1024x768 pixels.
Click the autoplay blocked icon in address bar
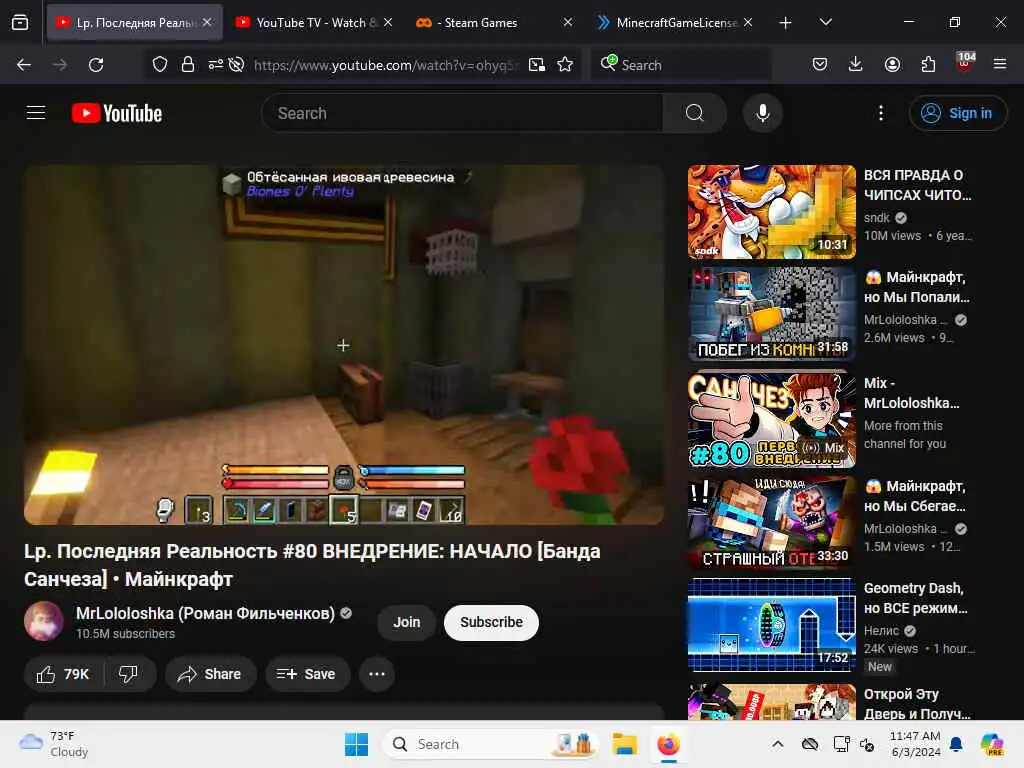pyautogui.click(x=236, y=64)
